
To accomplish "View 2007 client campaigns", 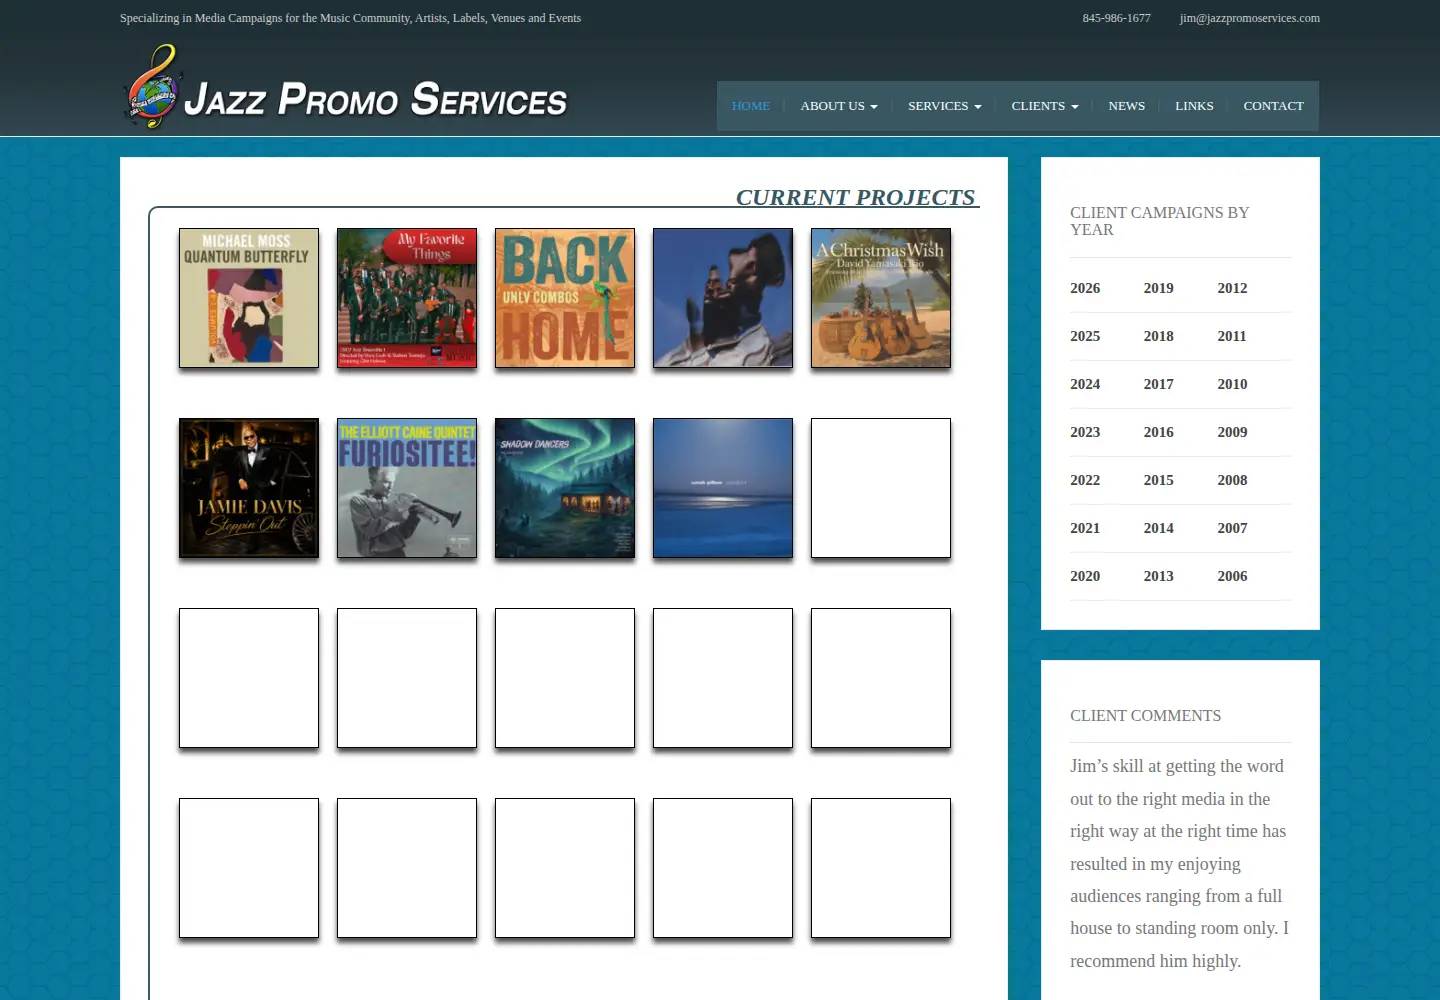I will point(1232,528).
